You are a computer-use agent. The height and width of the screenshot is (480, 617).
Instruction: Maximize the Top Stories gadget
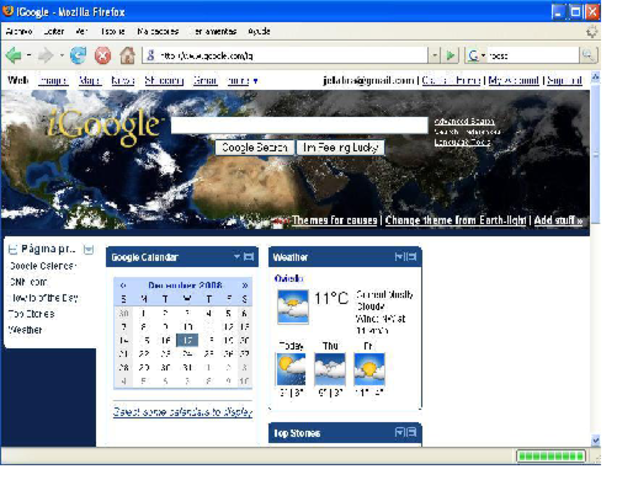coord(412,432)
